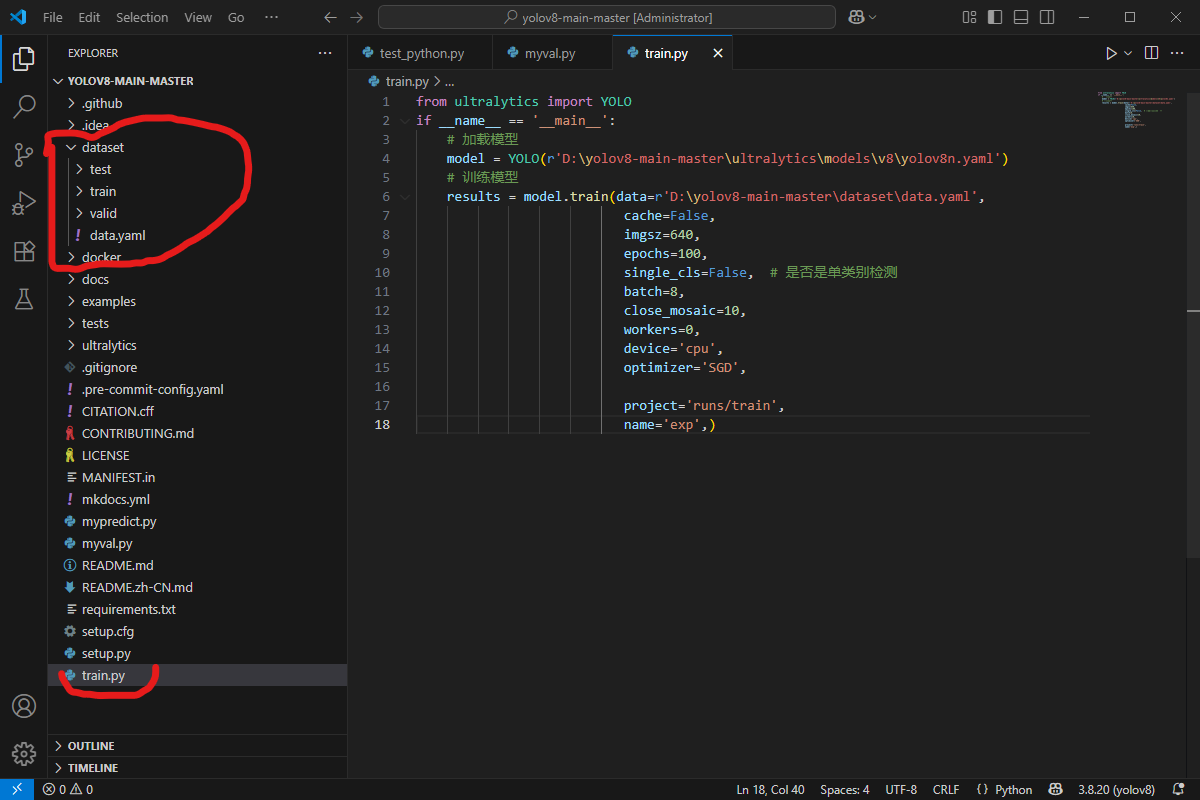1200x800 pixels.
Task: Open the Run and Debug view
Action: [x=24, y=203]
